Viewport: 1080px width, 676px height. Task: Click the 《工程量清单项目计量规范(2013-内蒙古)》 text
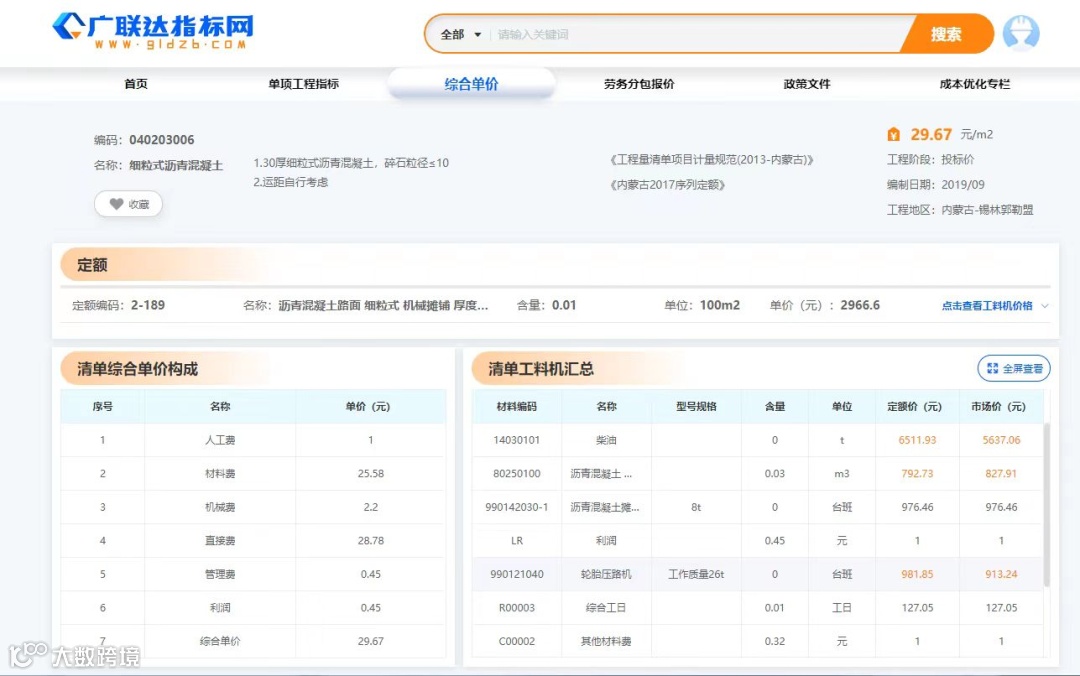[x=712, y=160]
